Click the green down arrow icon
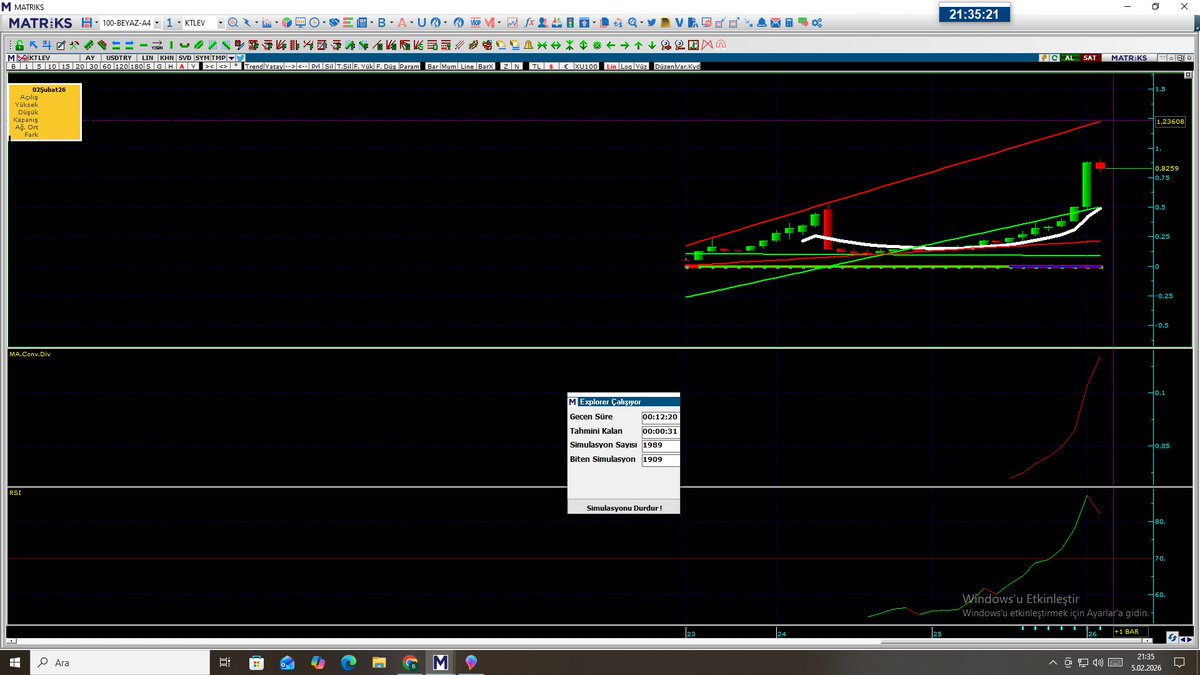This screenshot has height=675, width=1200. click(x=652, y=45)
